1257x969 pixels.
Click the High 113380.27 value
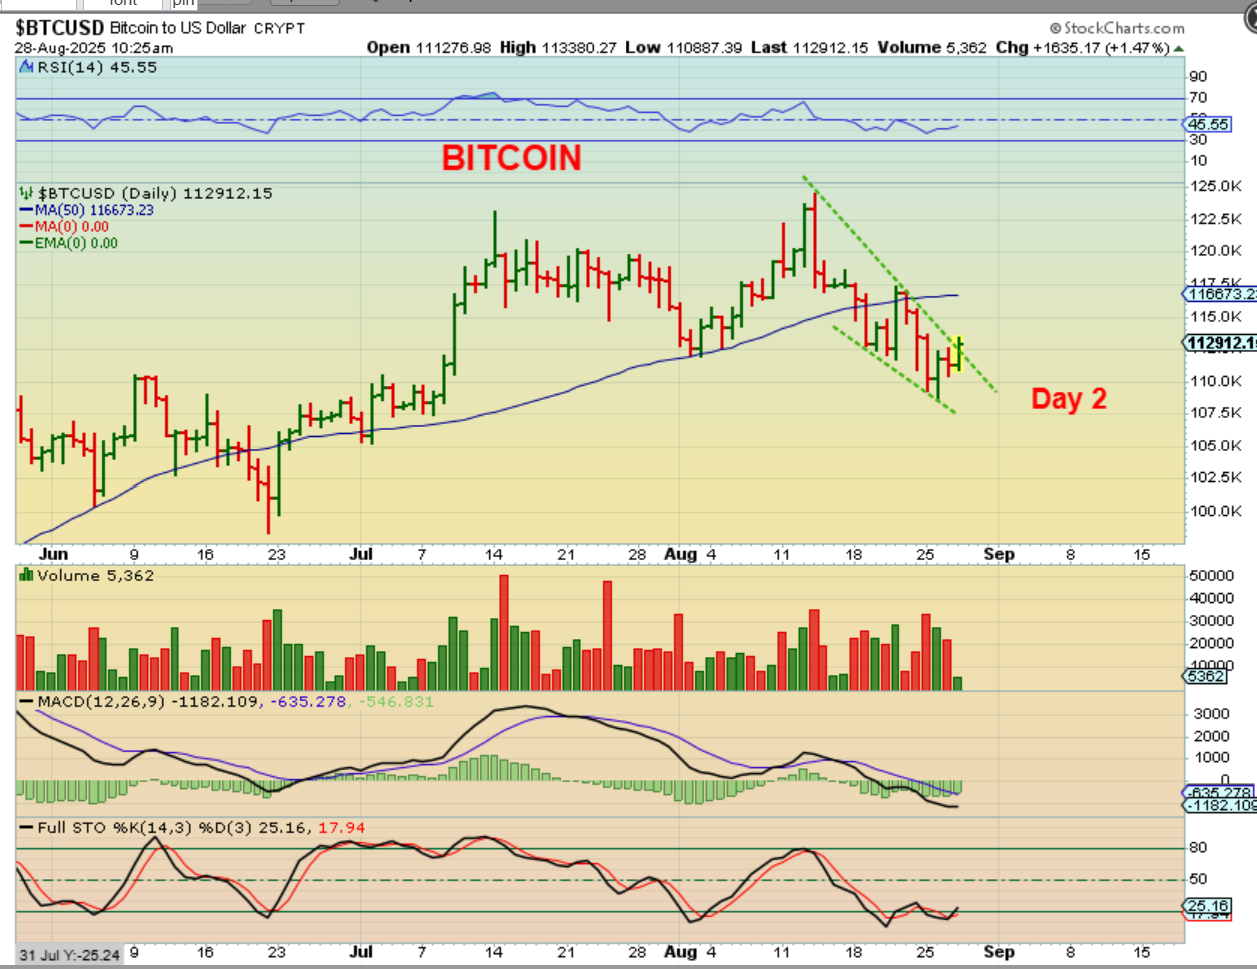click(558, 47)
